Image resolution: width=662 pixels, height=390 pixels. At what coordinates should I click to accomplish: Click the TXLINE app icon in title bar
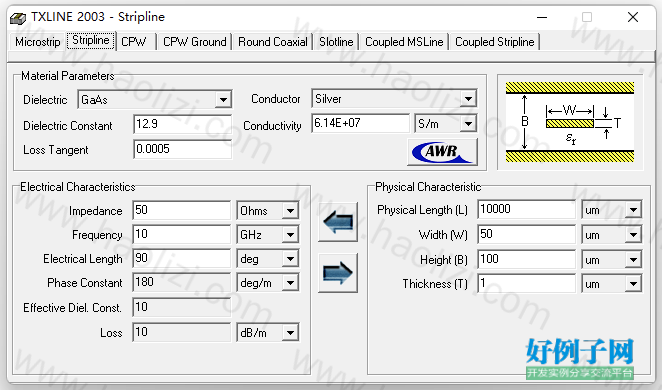18,18
